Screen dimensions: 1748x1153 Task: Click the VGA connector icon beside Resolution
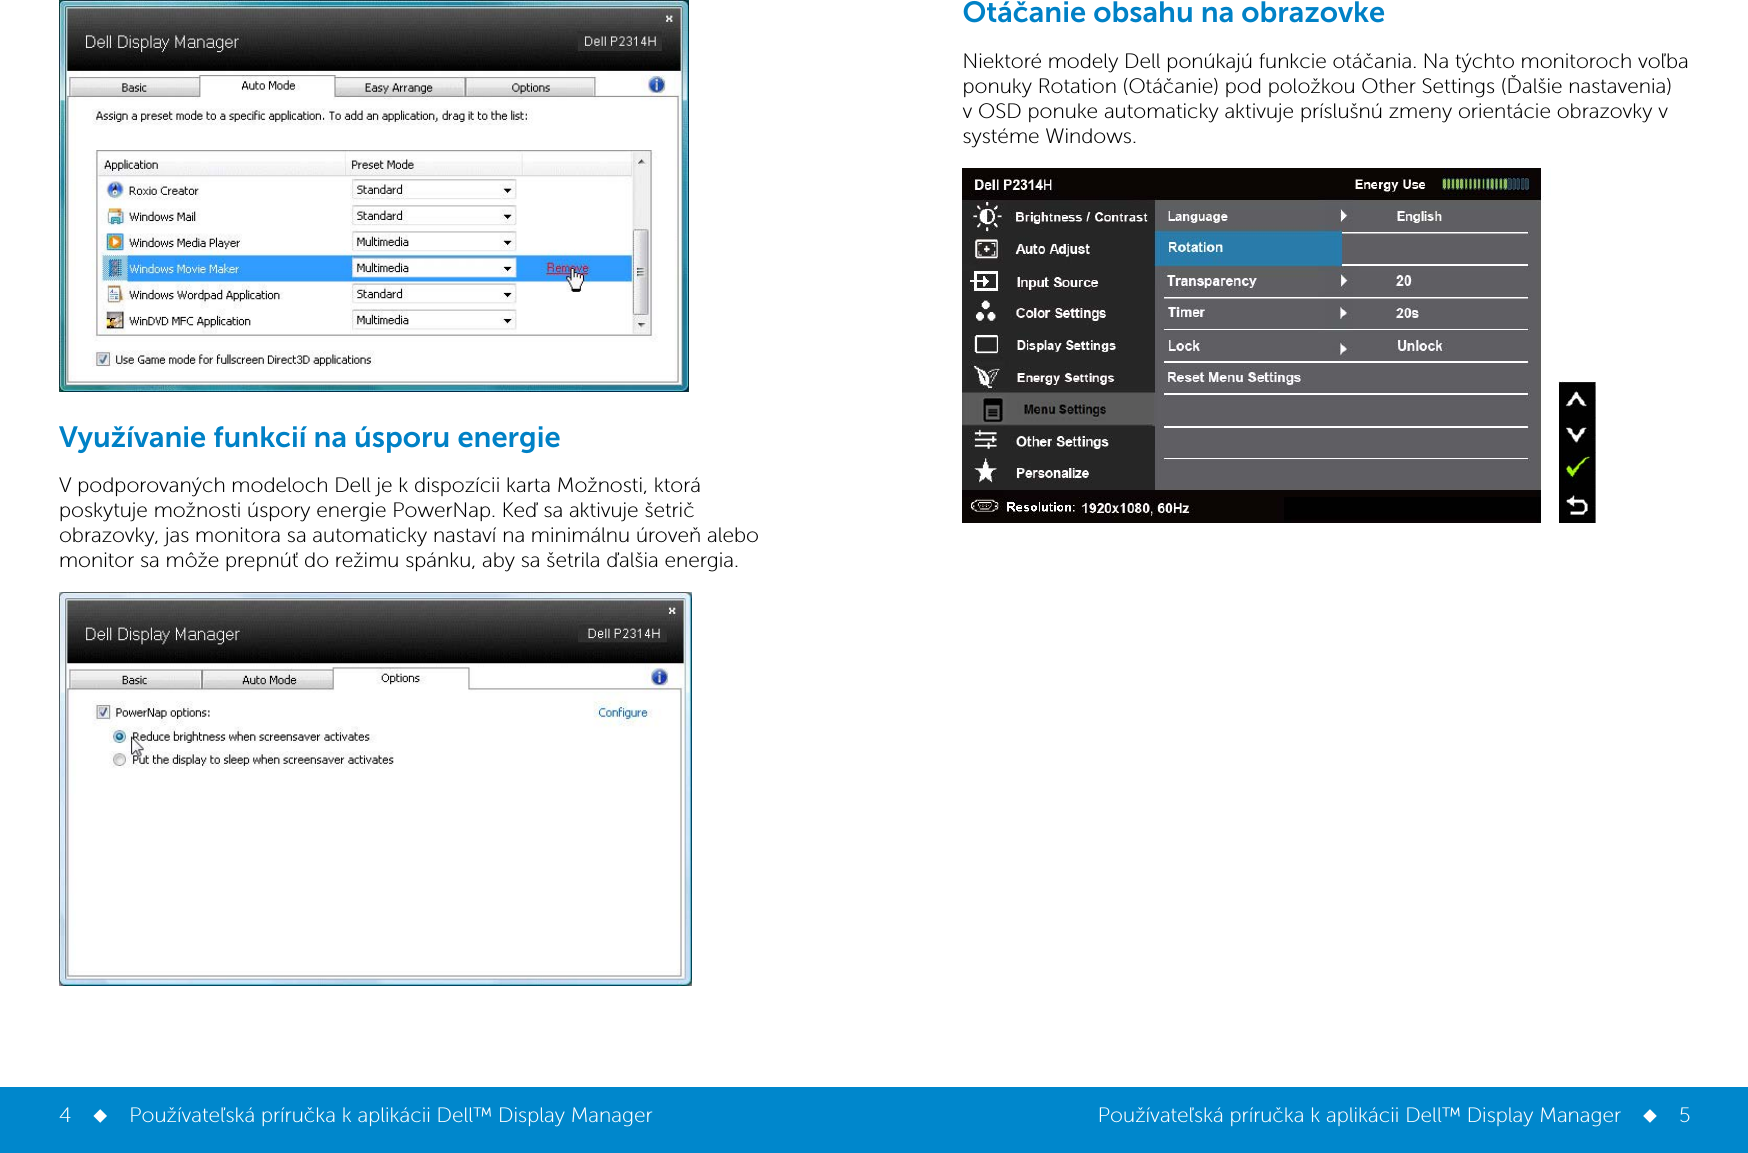(x=985, y=506)
